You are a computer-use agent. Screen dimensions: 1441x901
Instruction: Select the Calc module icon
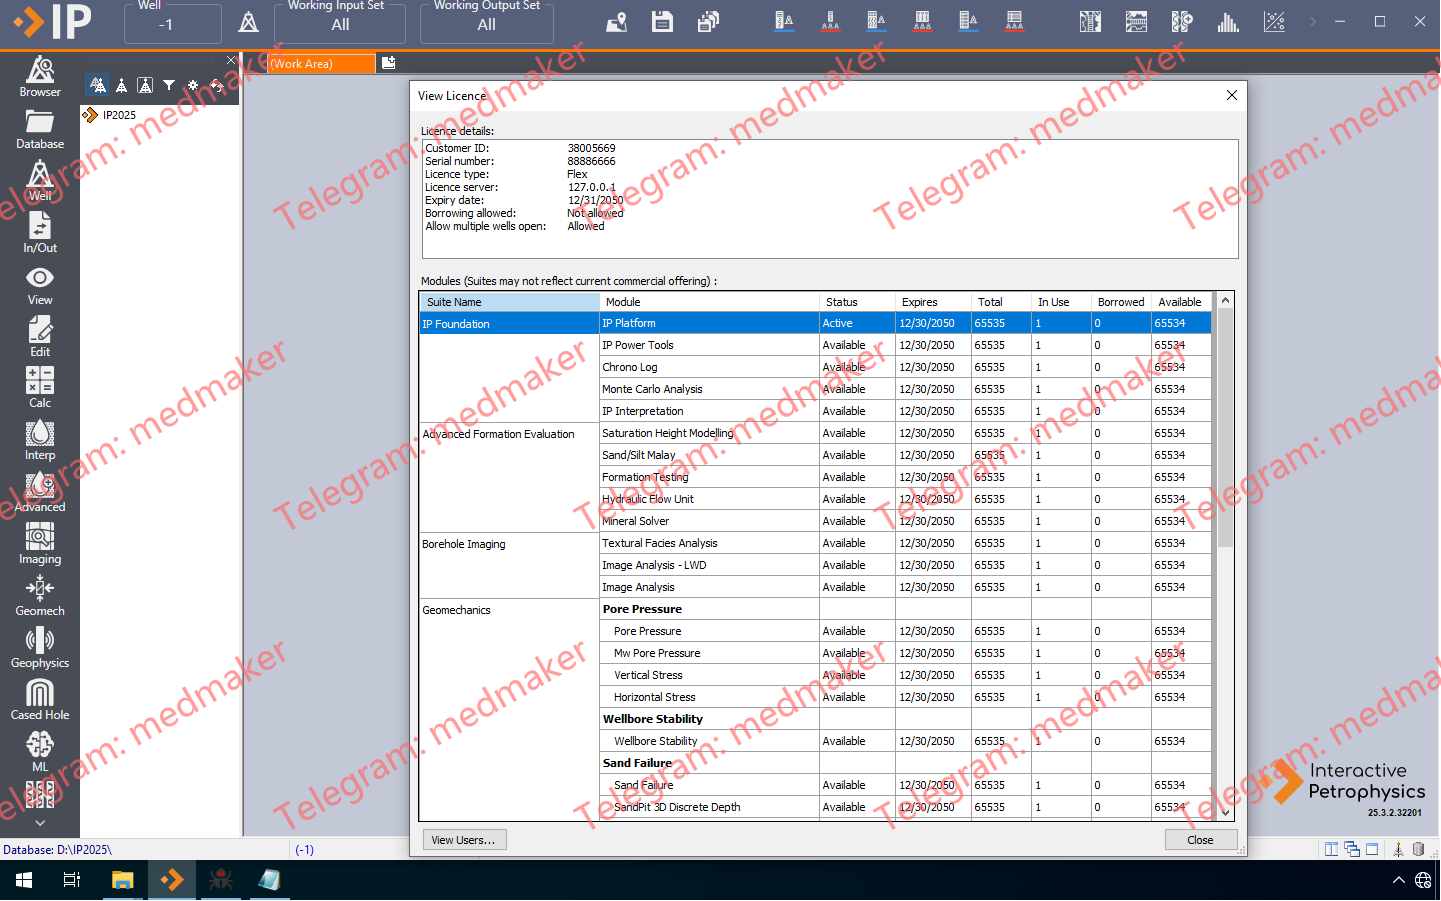tap(40, 386)
